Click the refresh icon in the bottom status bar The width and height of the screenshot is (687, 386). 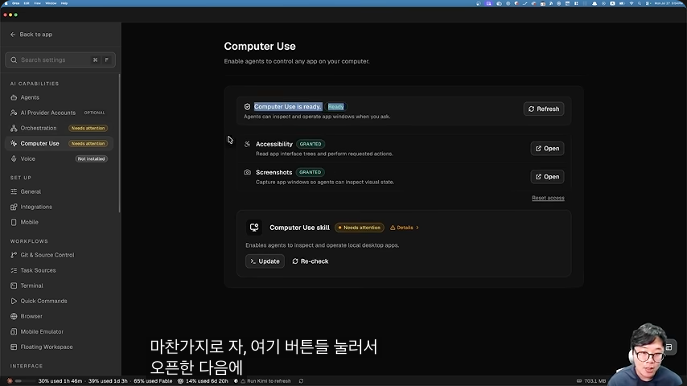click(x=301, y=381)
